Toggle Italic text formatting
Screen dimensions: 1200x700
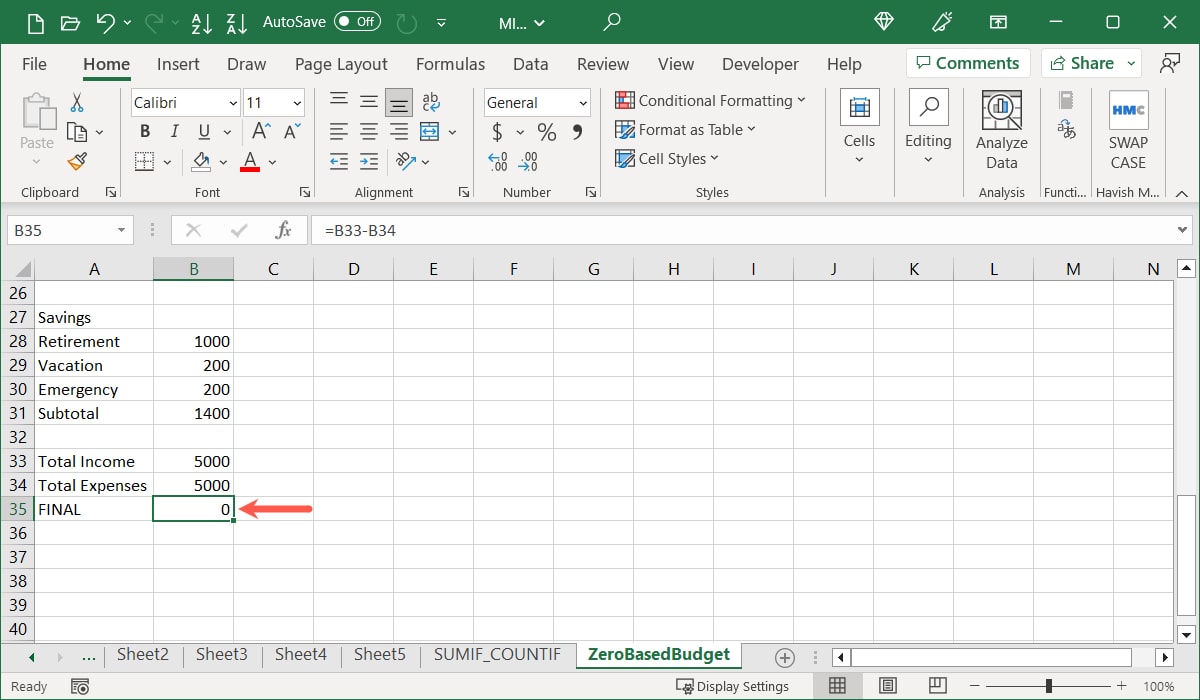(175, 132)
